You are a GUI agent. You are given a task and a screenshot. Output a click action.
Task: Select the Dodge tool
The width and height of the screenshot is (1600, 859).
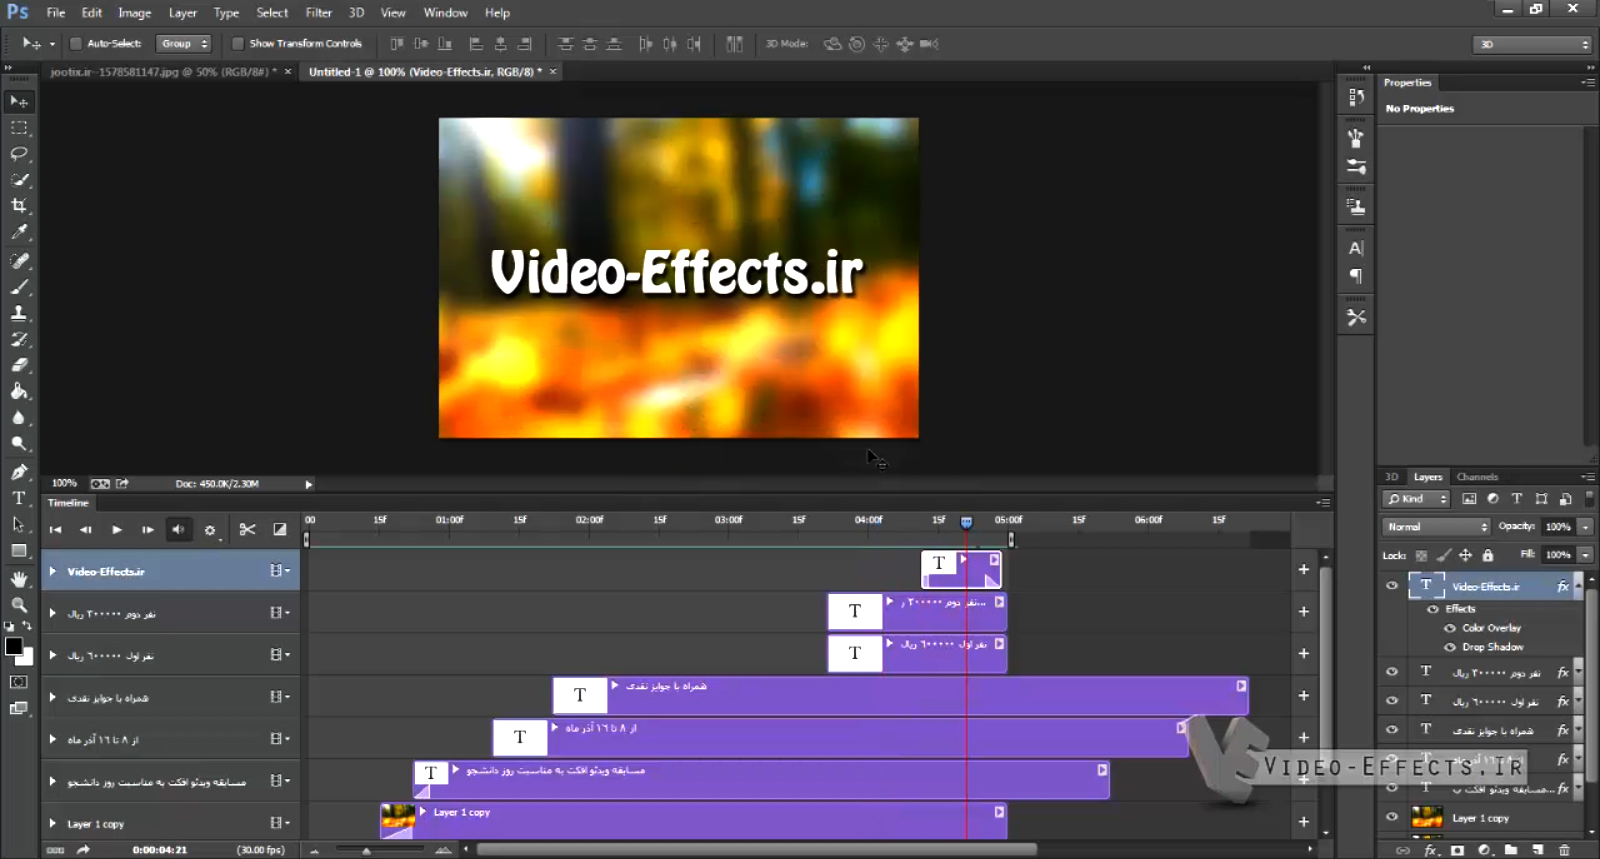point(19,443)
